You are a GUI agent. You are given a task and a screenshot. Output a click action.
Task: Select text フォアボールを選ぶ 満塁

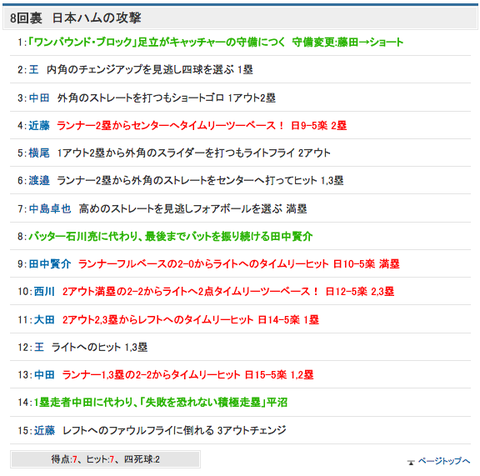193,209
